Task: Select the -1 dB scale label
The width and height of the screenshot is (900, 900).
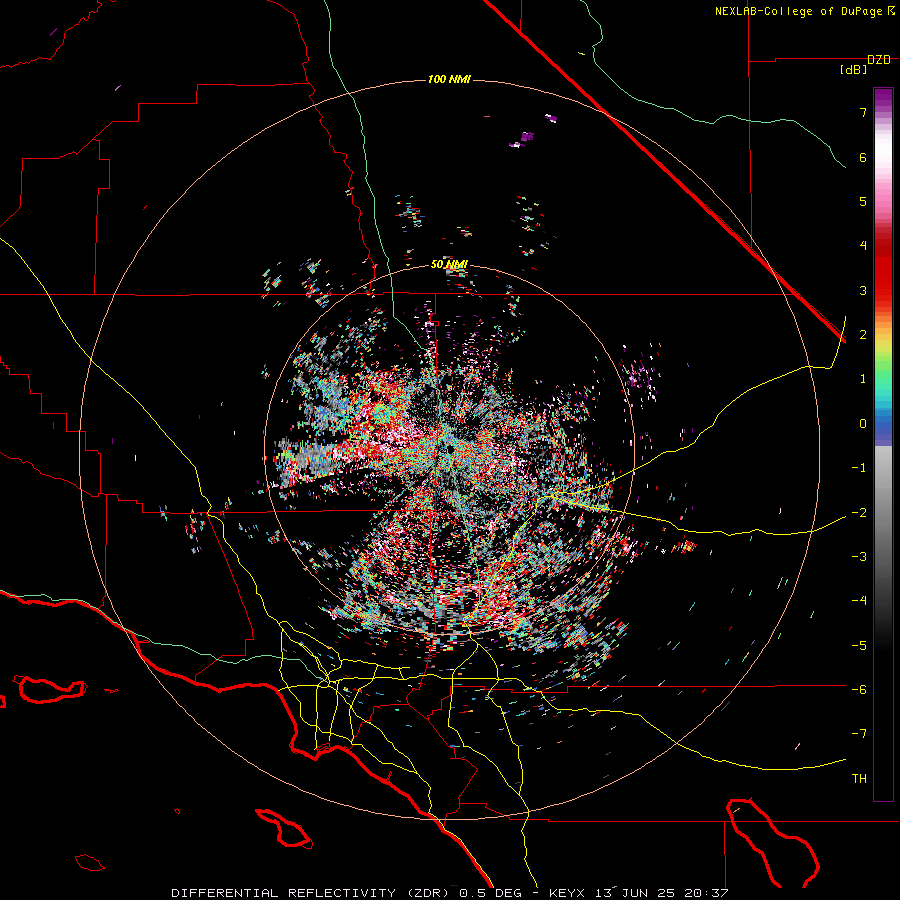Action: [x=859, y=468]
